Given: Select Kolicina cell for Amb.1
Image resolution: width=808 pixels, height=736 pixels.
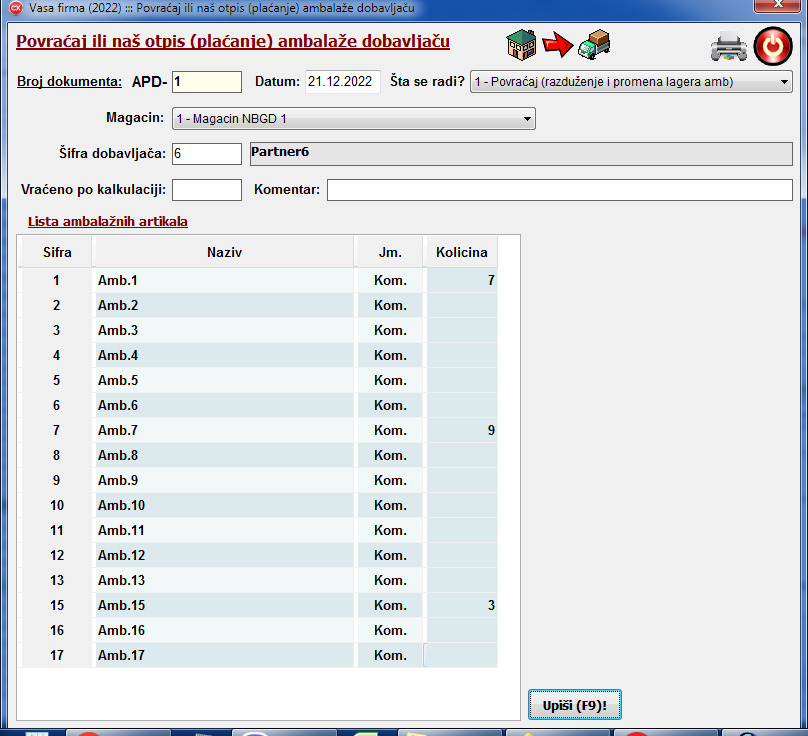Looking at the screenshot, I should tap(462, 280).
